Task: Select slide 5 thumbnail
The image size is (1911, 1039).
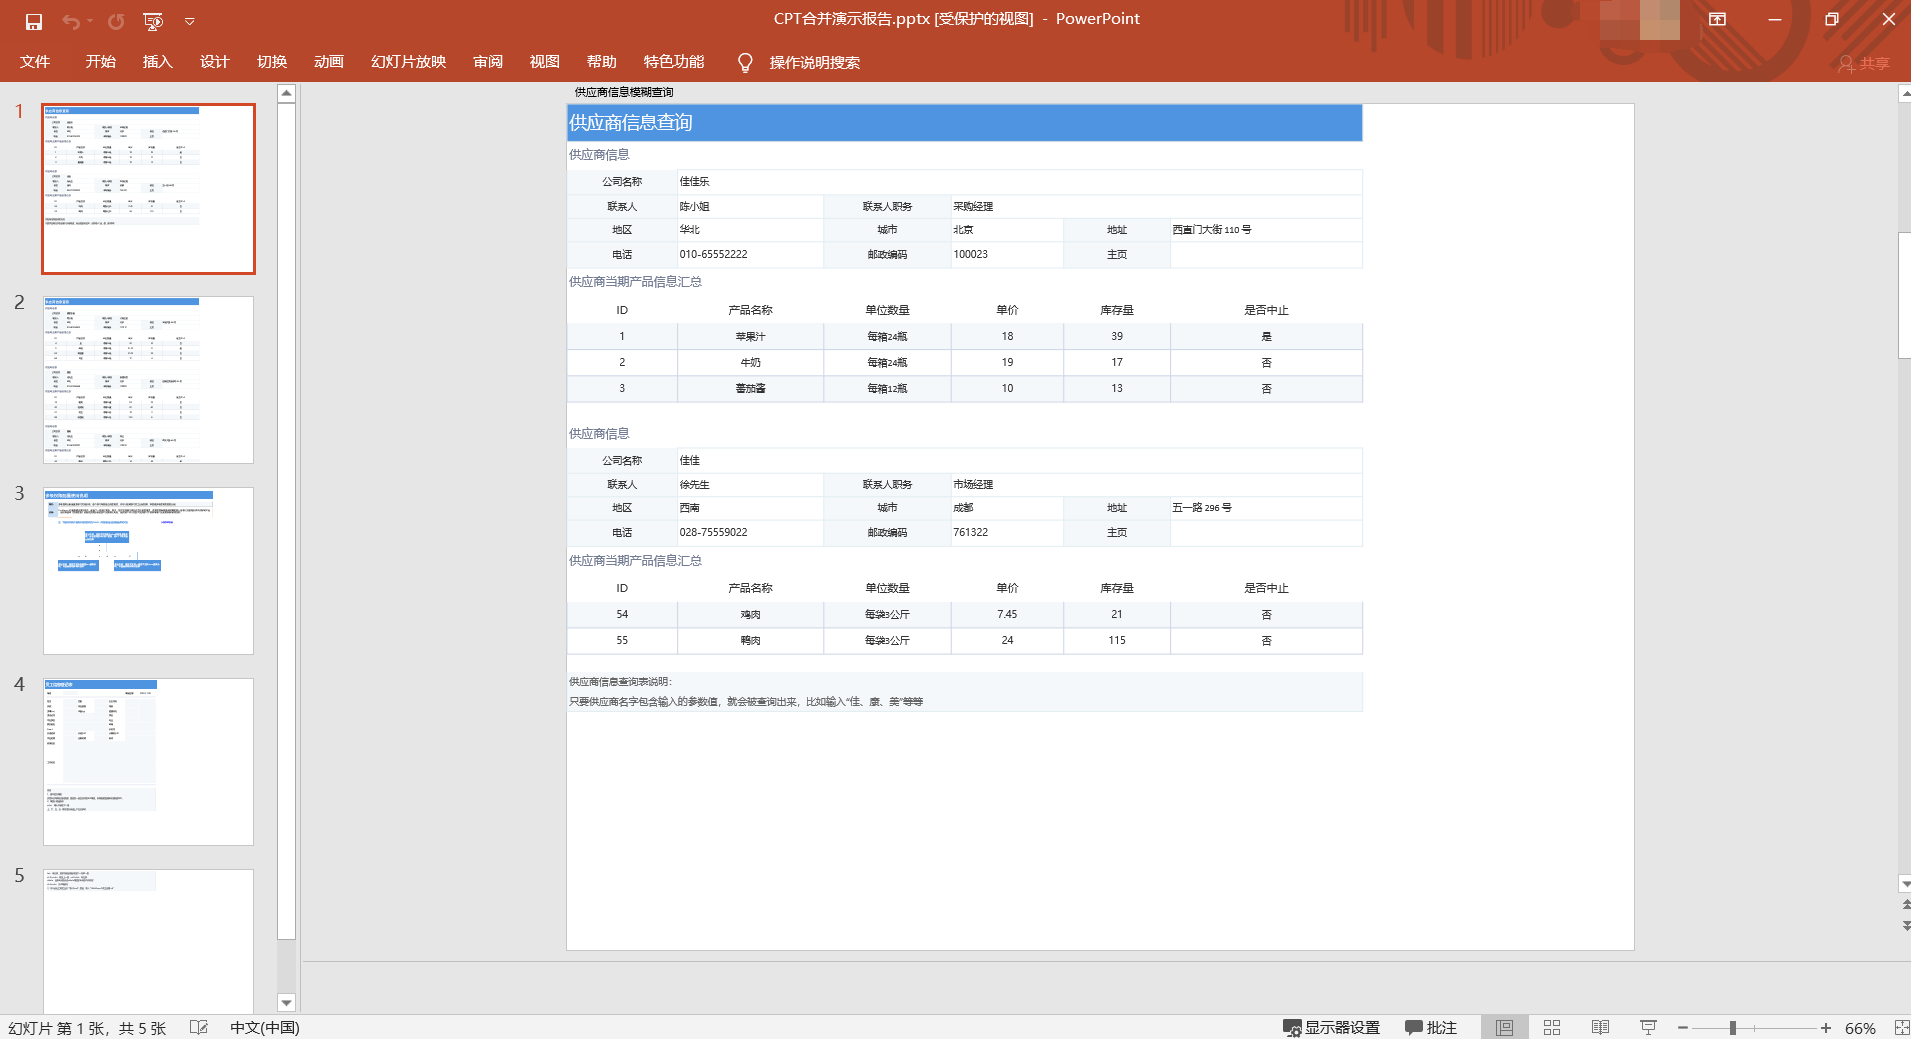Action: (x=148, y=941)
